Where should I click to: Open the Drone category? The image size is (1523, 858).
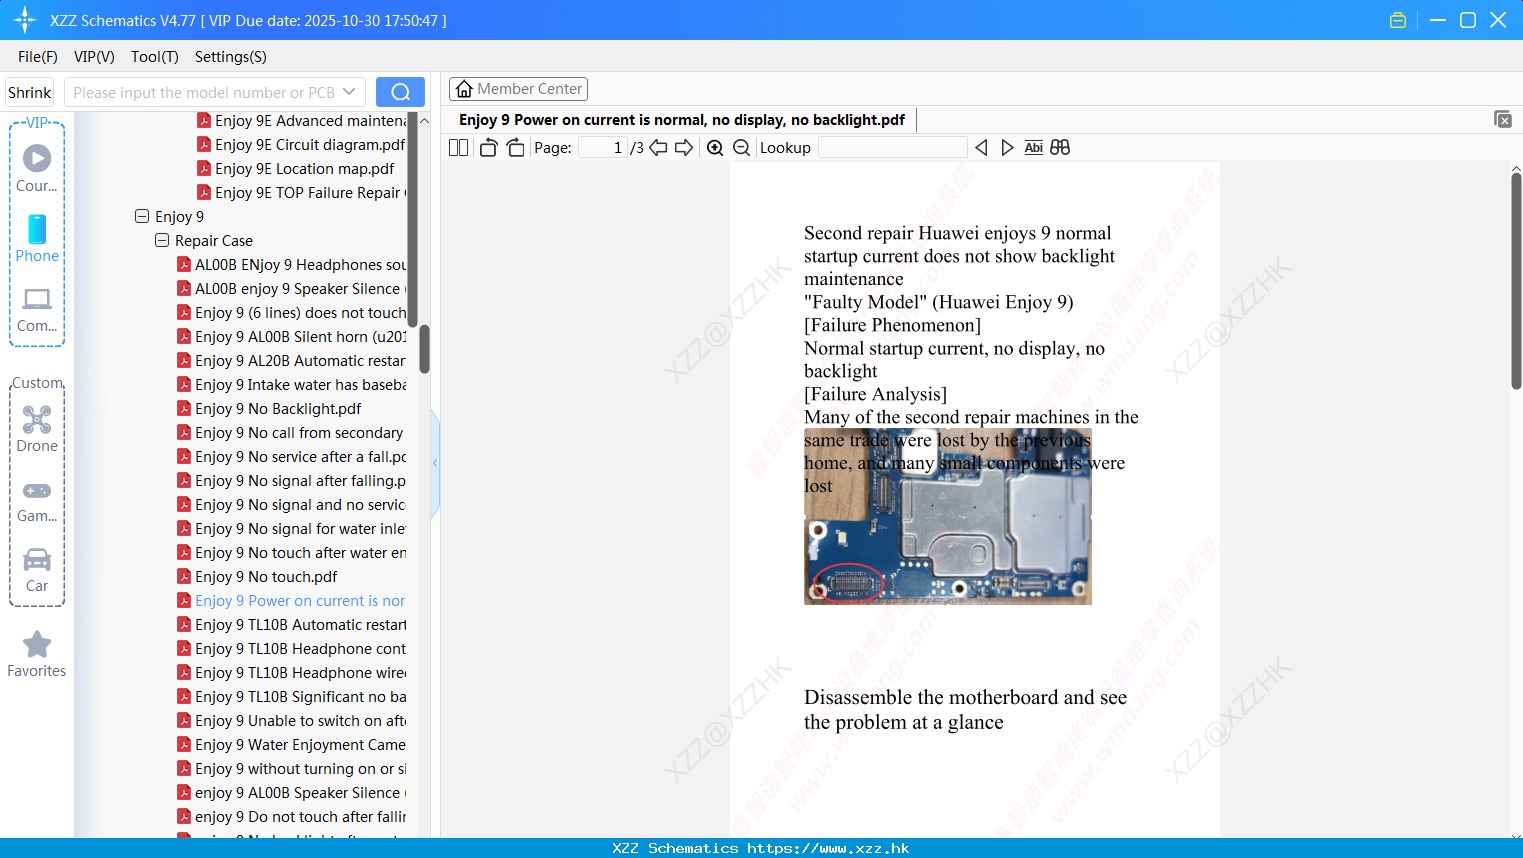pos(37,429)
